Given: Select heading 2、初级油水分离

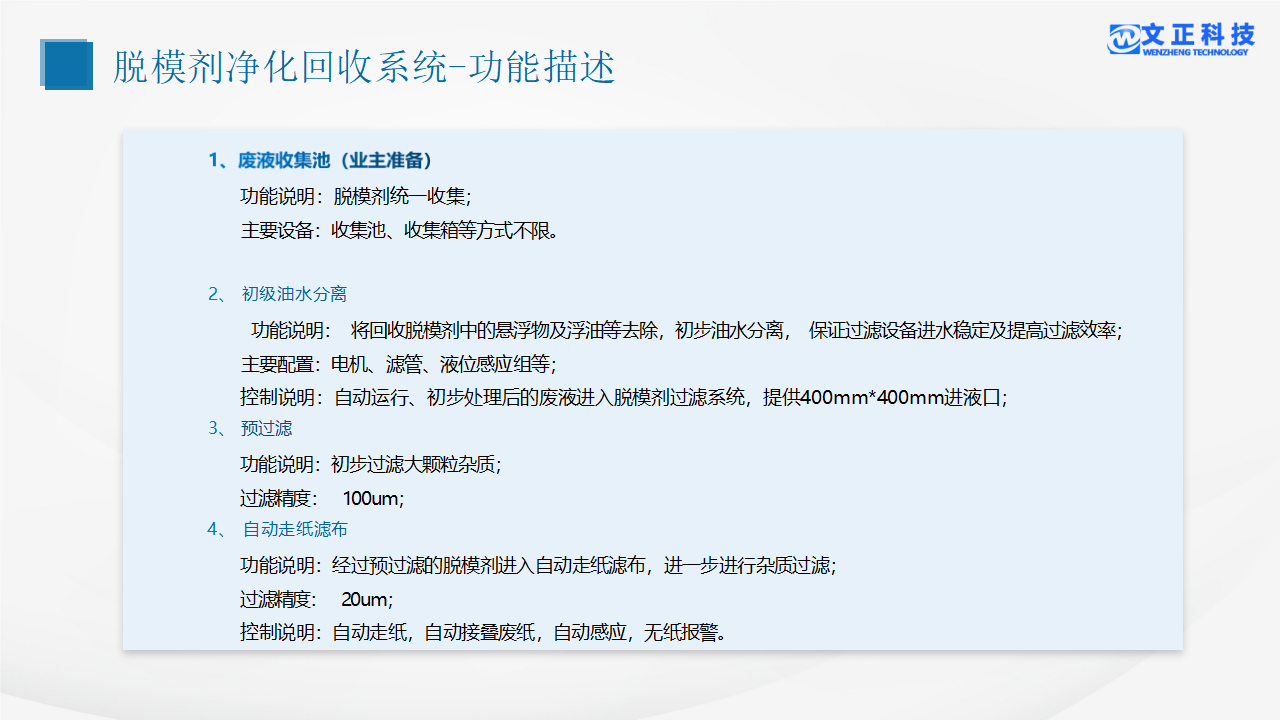Looking at the screenshot, I should pos(278,294).
